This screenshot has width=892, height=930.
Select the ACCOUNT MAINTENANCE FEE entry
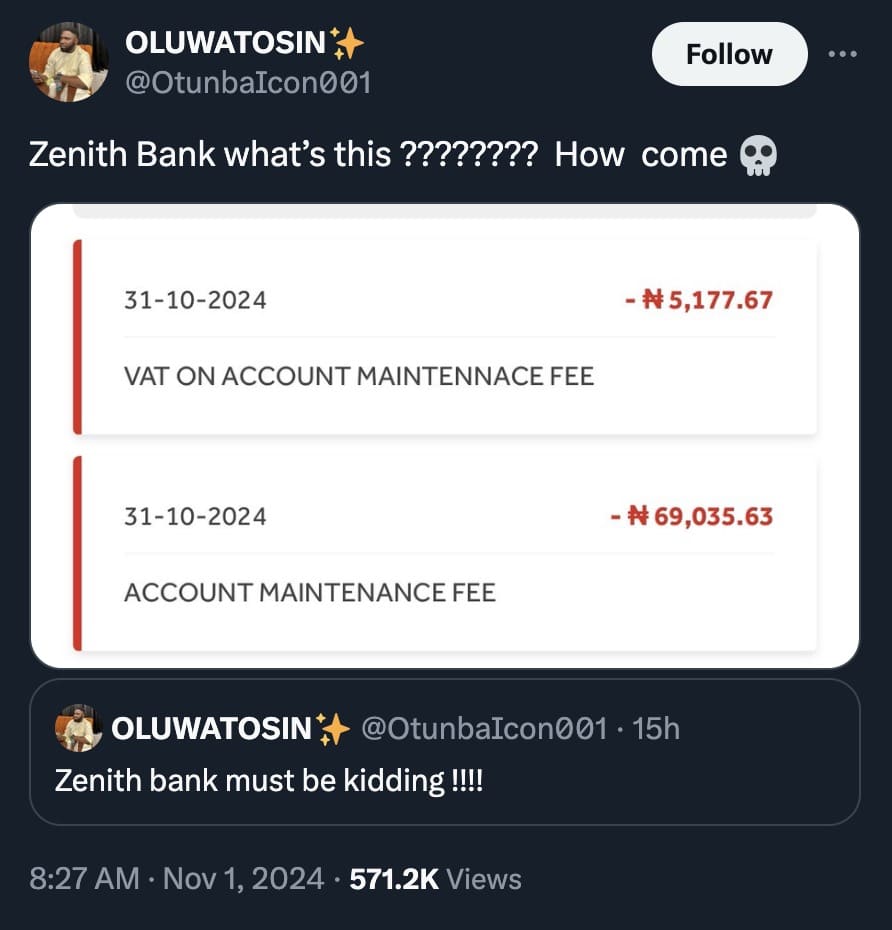[x=311, y=592]
